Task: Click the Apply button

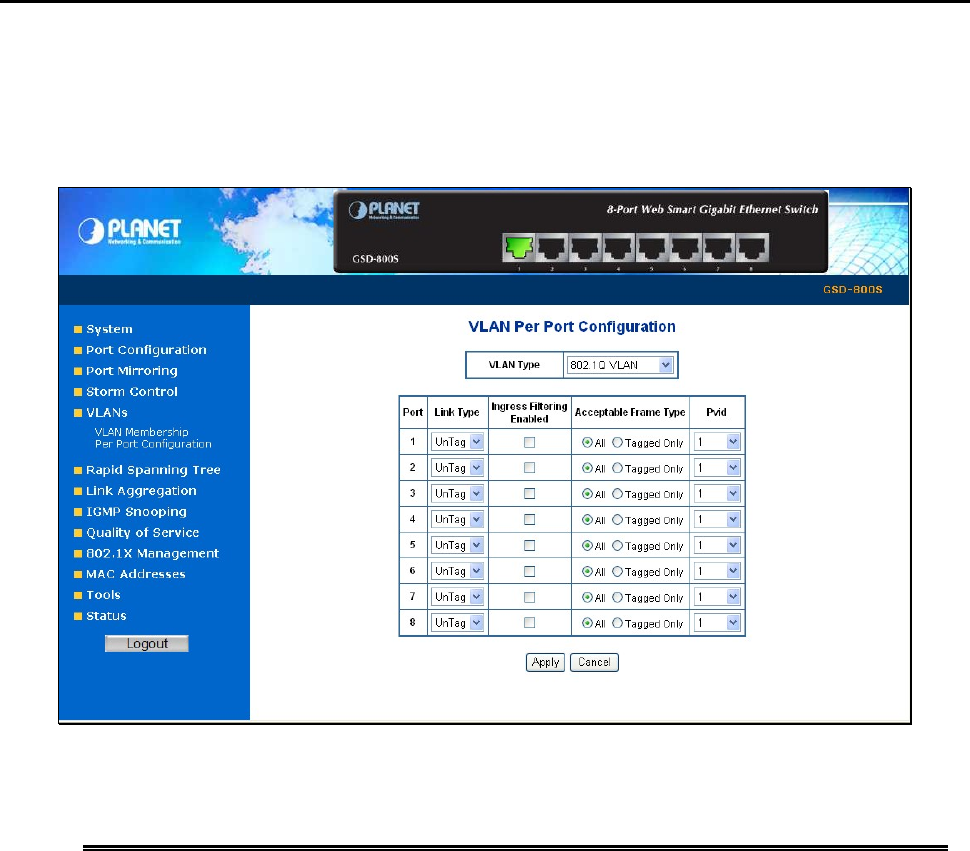Action: 545,662
